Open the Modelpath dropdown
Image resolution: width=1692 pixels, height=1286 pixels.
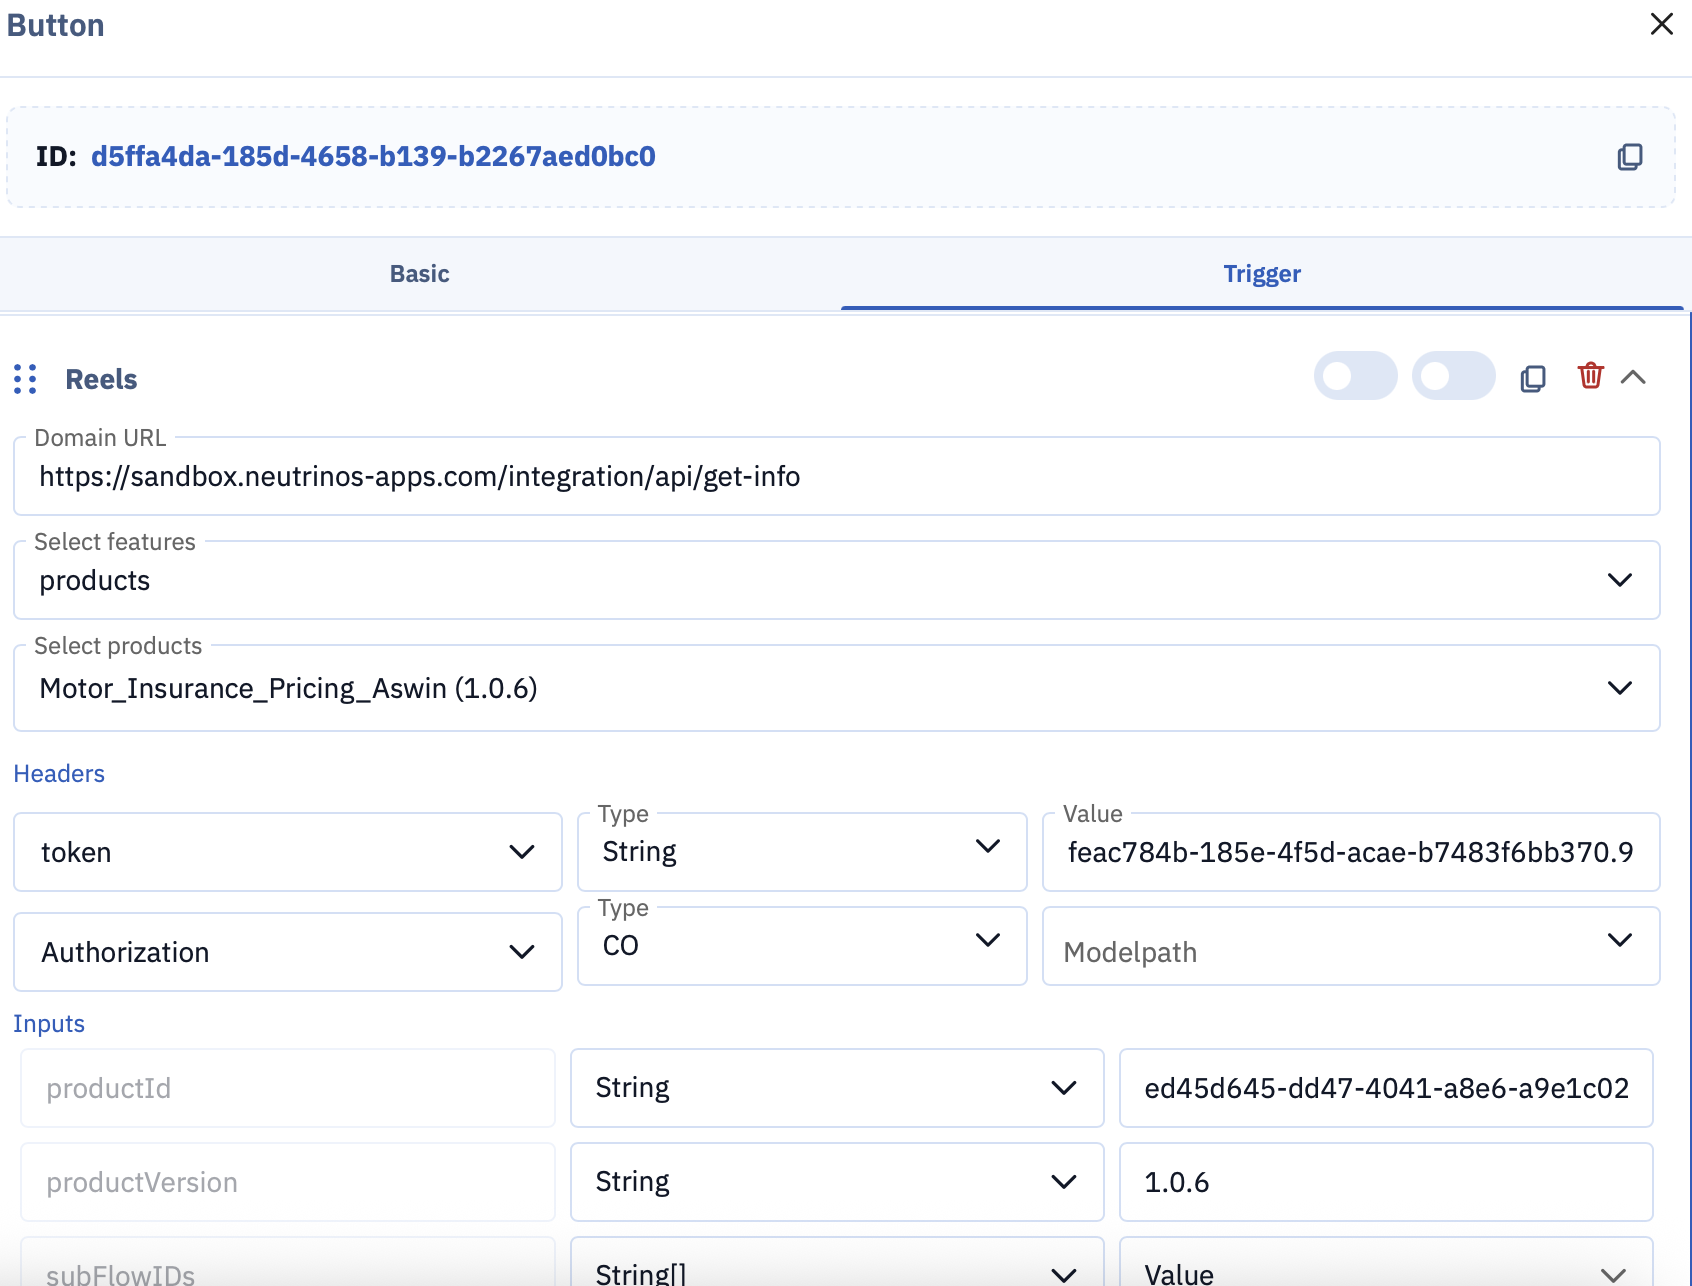click(1351, 946)
